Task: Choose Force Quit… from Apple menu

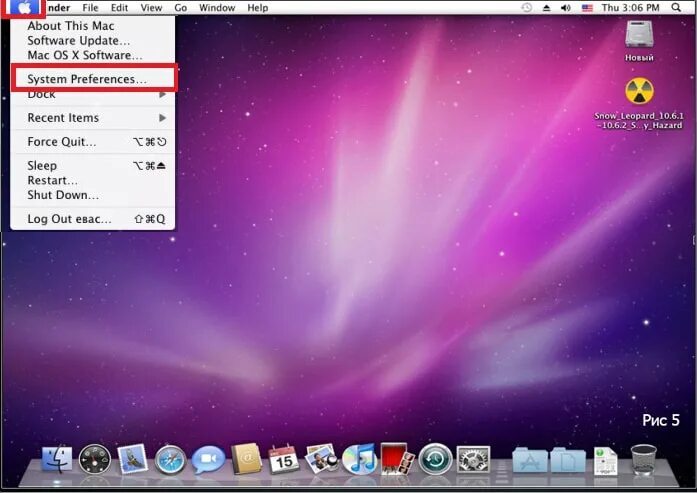Action: (92, 142)
